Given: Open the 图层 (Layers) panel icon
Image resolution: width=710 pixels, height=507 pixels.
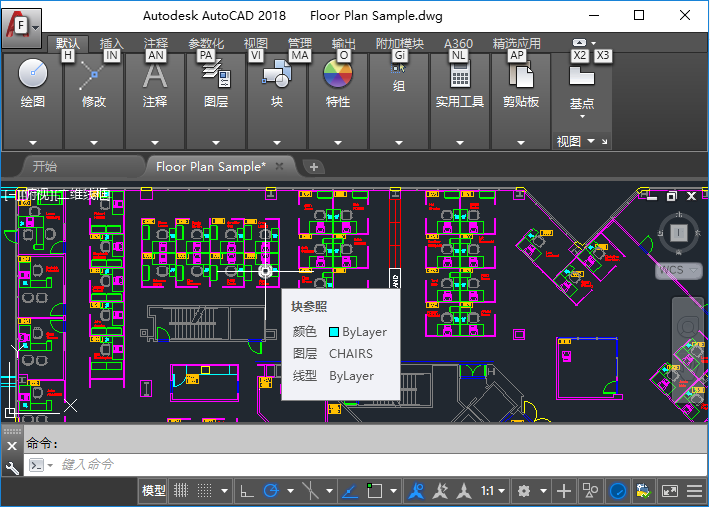Looking at the screenshot, I should pyautogui.click(x=216, y=75).
